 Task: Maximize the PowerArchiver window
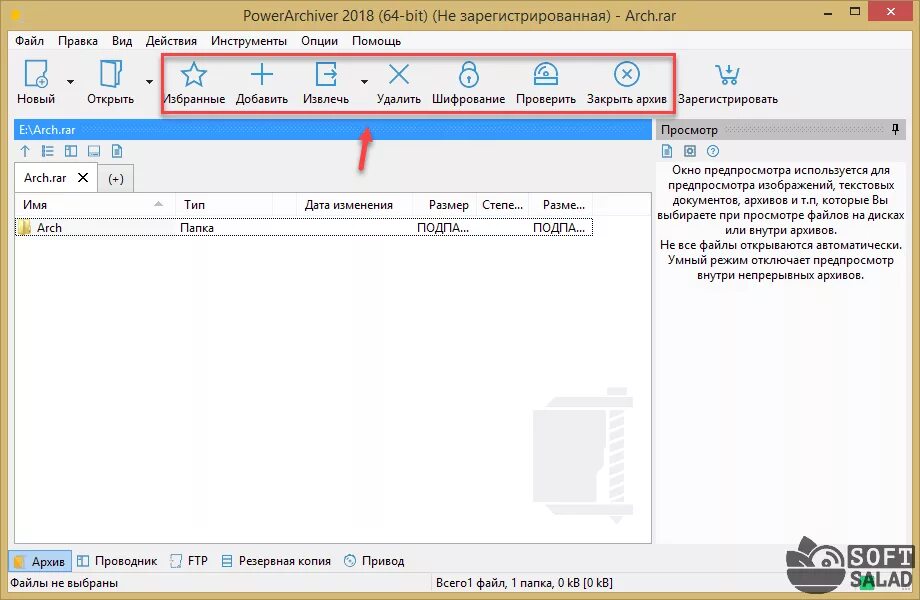[x=855, y=12]
